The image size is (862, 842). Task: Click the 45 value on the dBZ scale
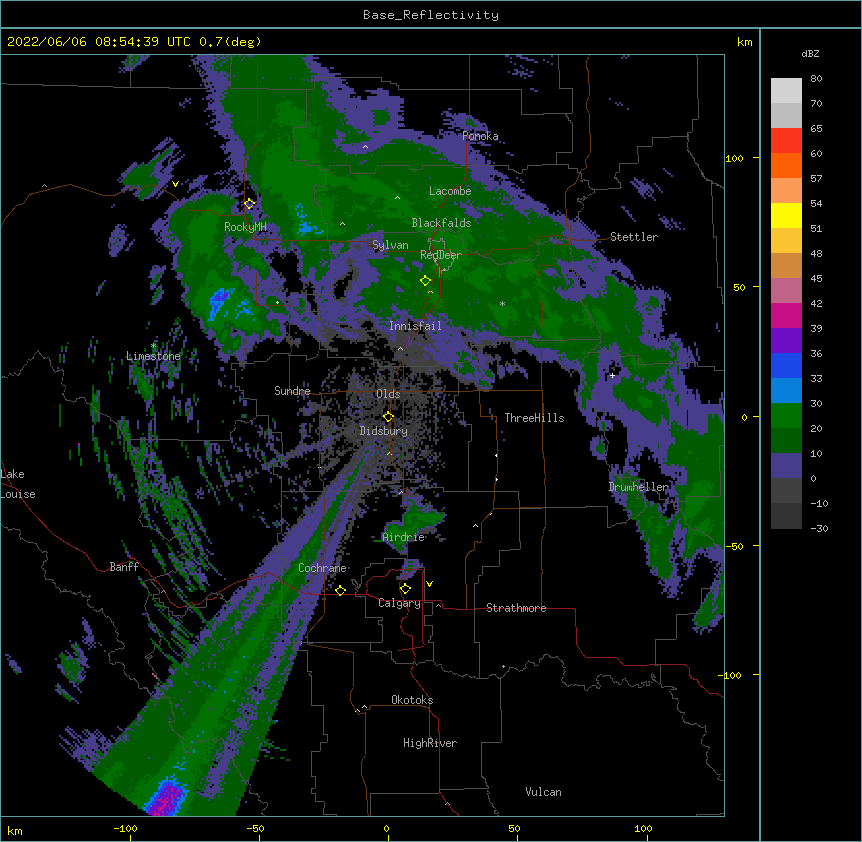click(816, 279)
